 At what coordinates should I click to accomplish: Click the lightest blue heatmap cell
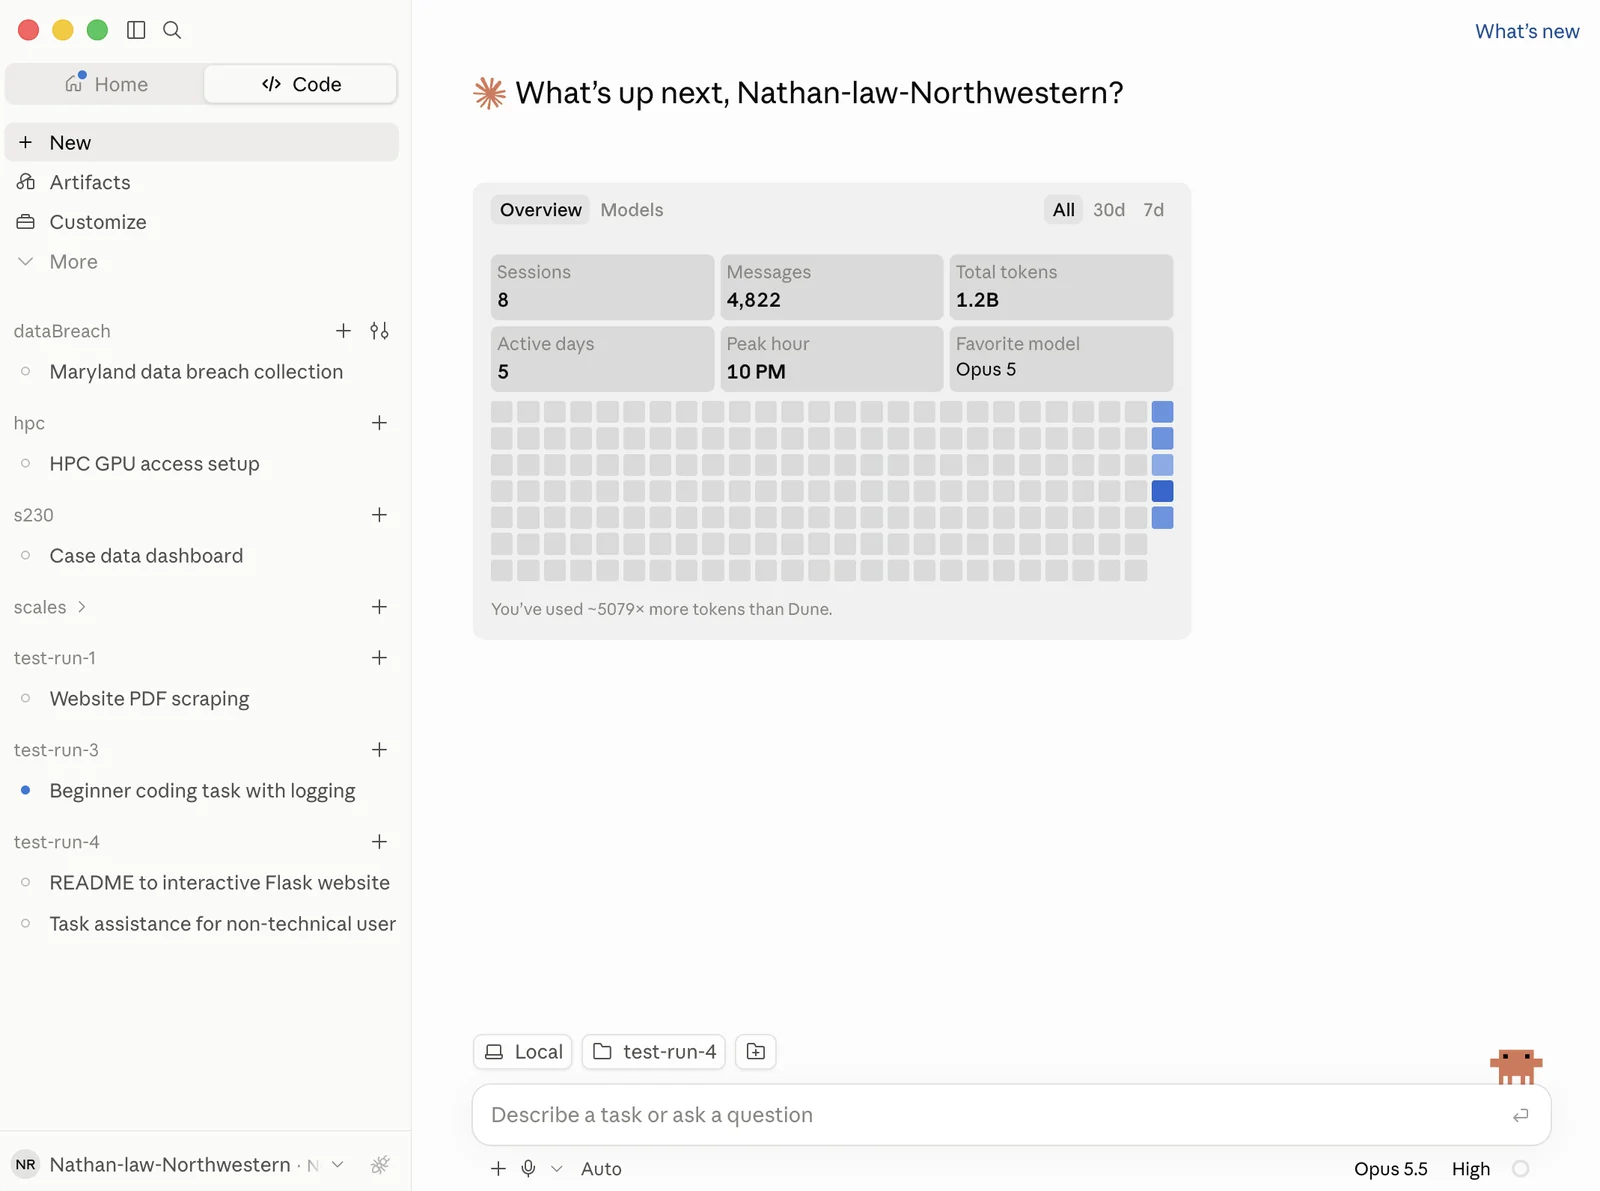(1162, 465)
